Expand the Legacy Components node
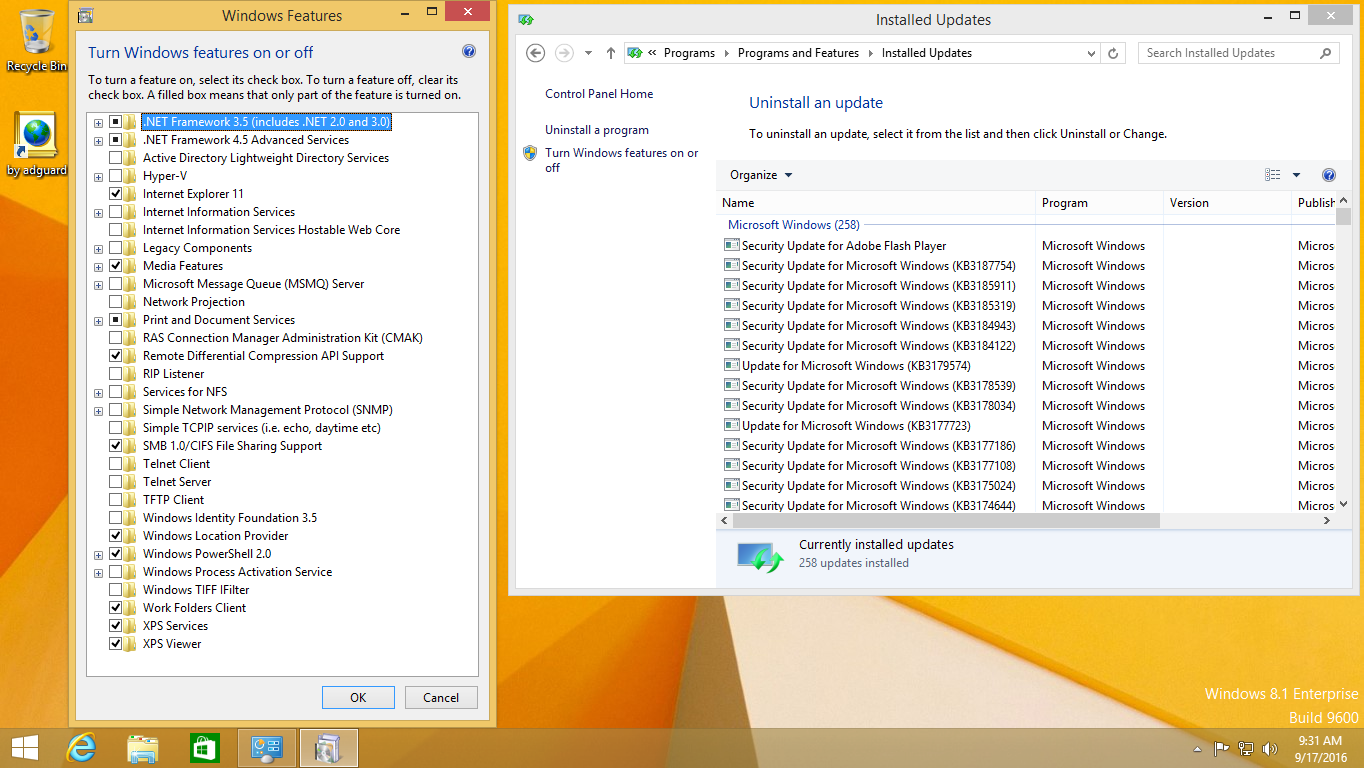The width and height of the screenshot is (1364, 768). [x=99, y=249]
